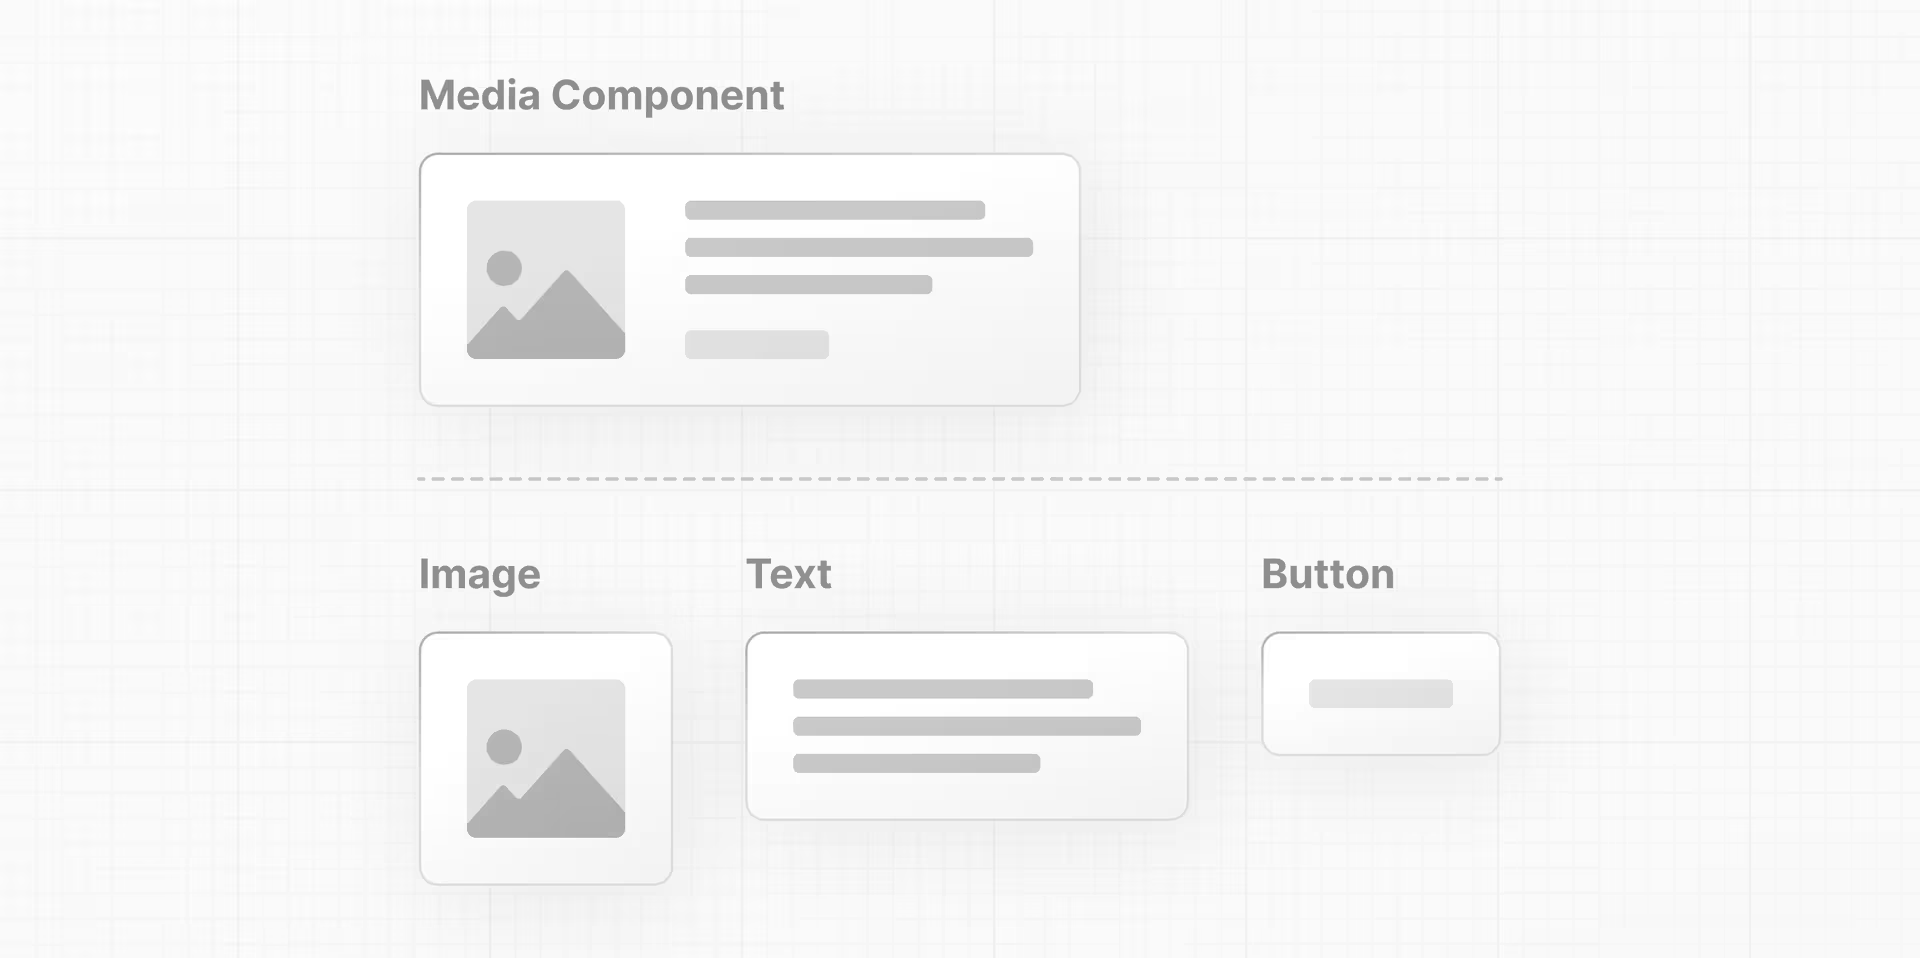Click the second text line in Media Component
The height and width of the screenshot is (958, 1920).
point(859,247)
